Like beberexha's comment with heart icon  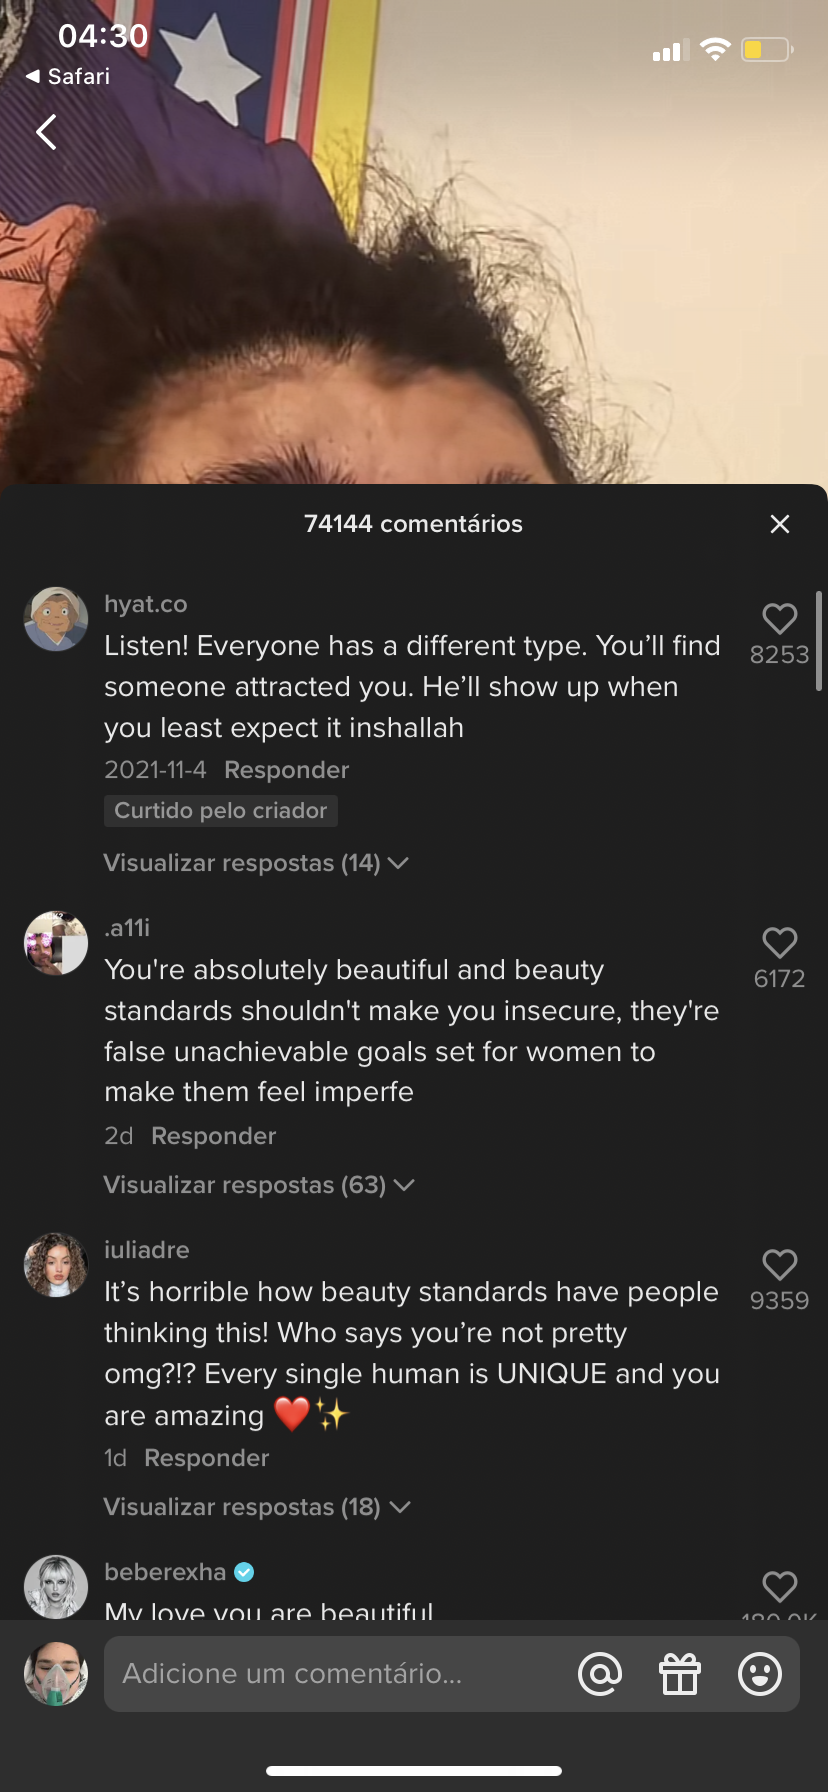pyautogui.click(x=780, y=1587)
